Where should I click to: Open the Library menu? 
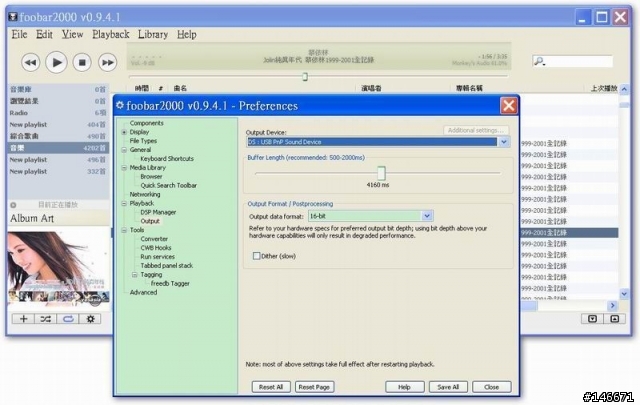153,34
